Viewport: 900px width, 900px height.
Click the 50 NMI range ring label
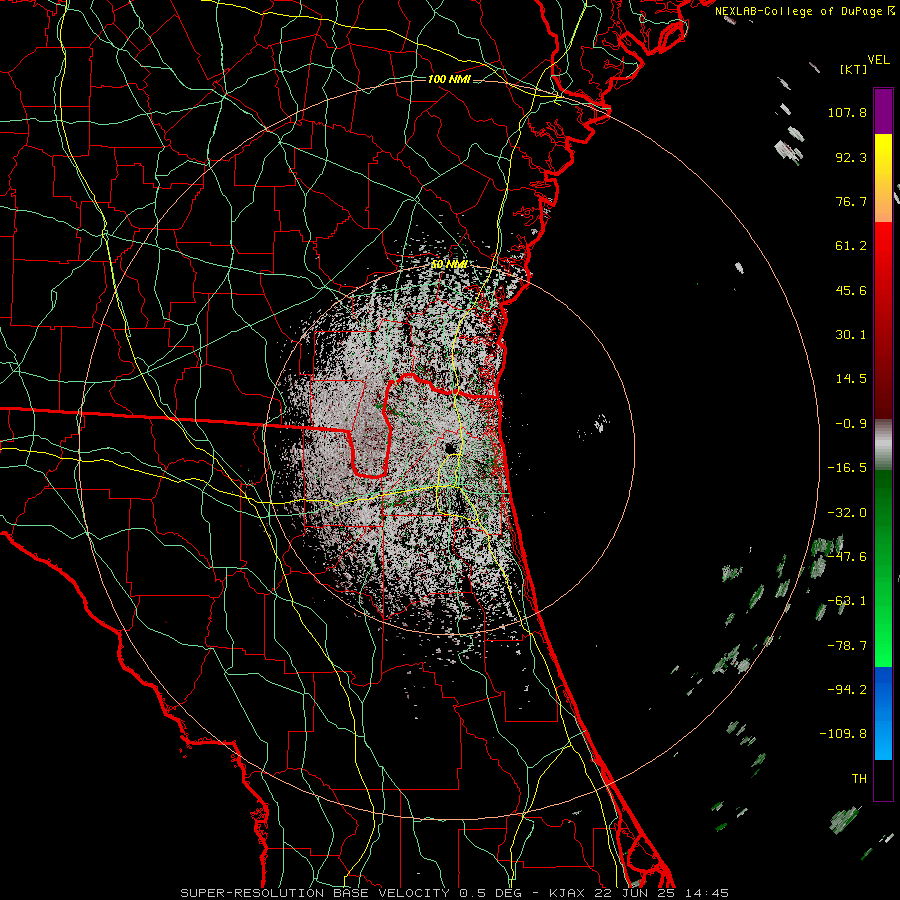tap(449, 264)
